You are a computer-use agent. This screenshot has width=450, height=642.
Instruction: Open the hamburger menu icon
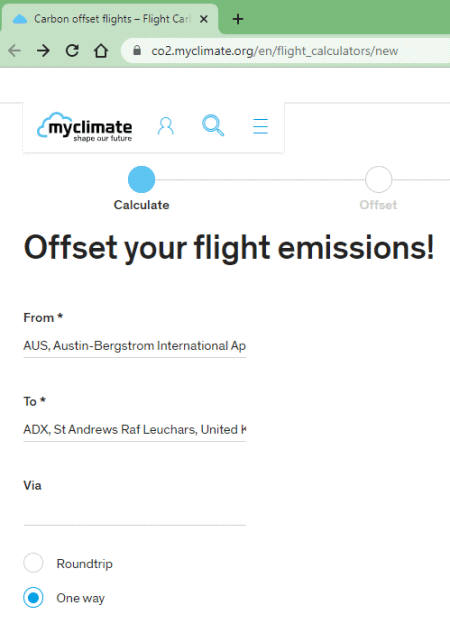(x=260, y=126)
